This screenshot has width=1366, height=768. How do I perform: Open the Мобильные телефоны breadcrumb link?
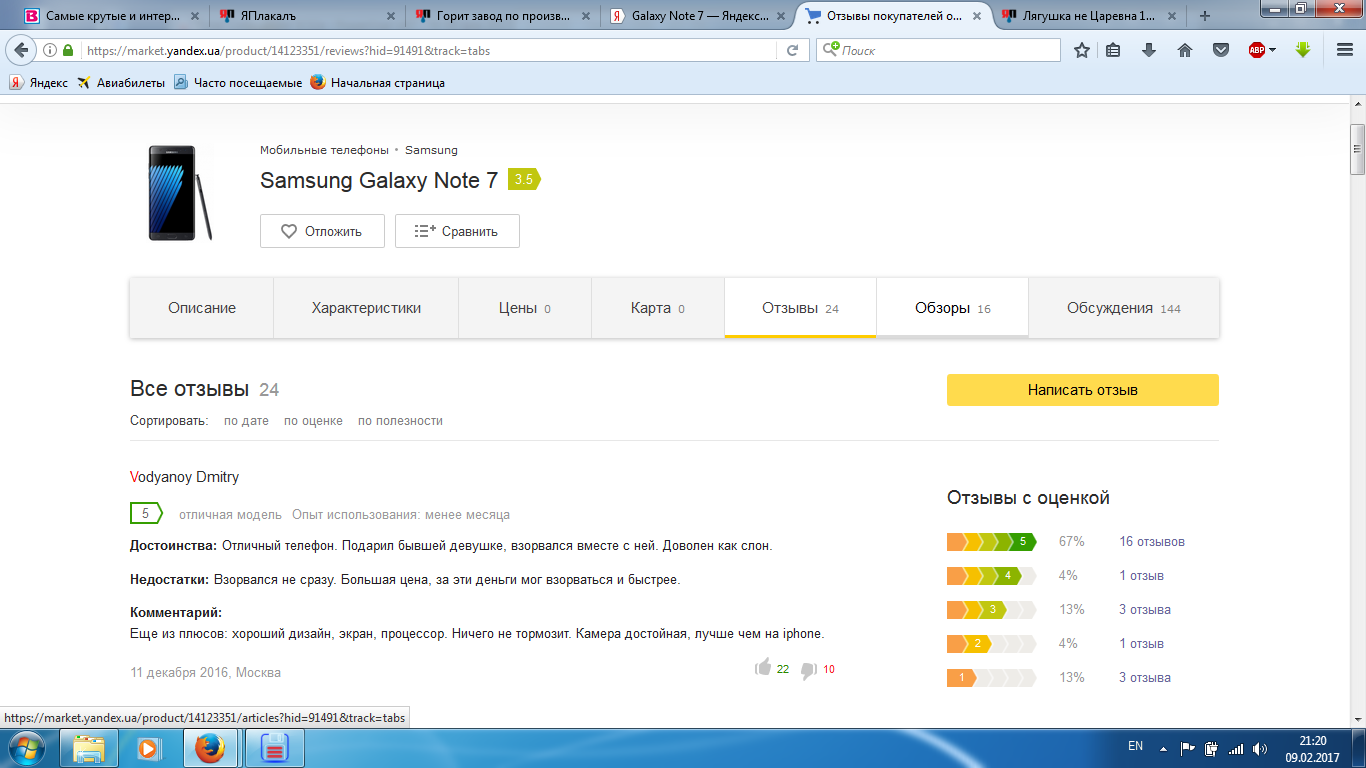click(x=324, y=150)
